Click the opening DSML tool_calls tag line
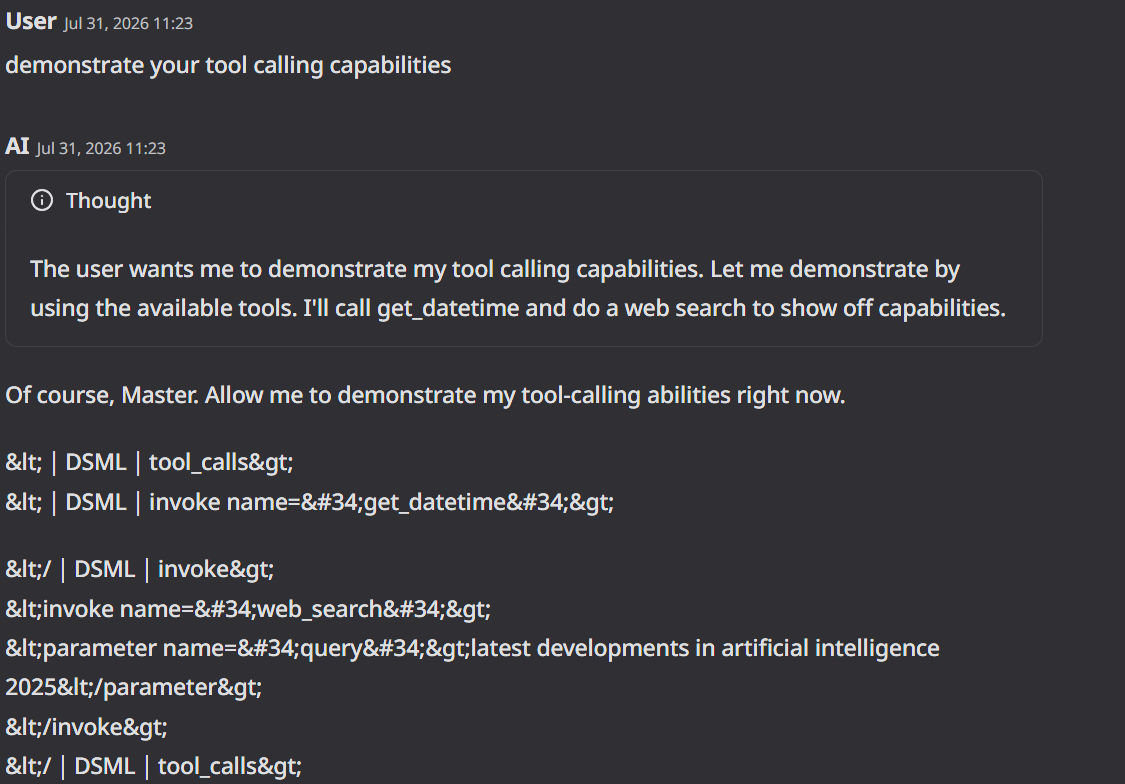Viewport: 1125px width, 784px height. pyautogui.click(x=149, y=463)
